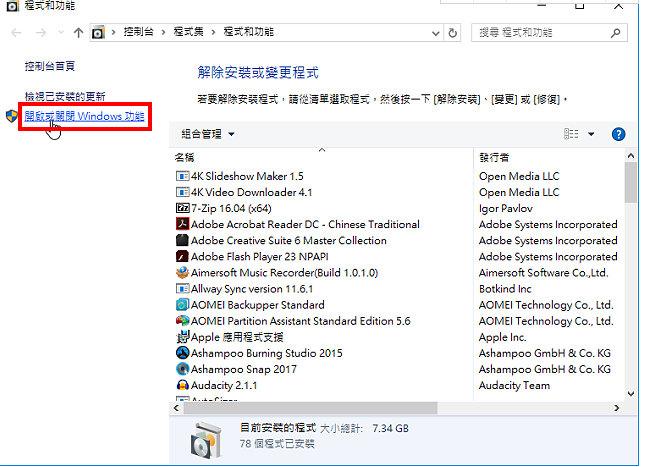
Task: Open 檢視已安裝的更新 link
Action: tap(65, 97)
